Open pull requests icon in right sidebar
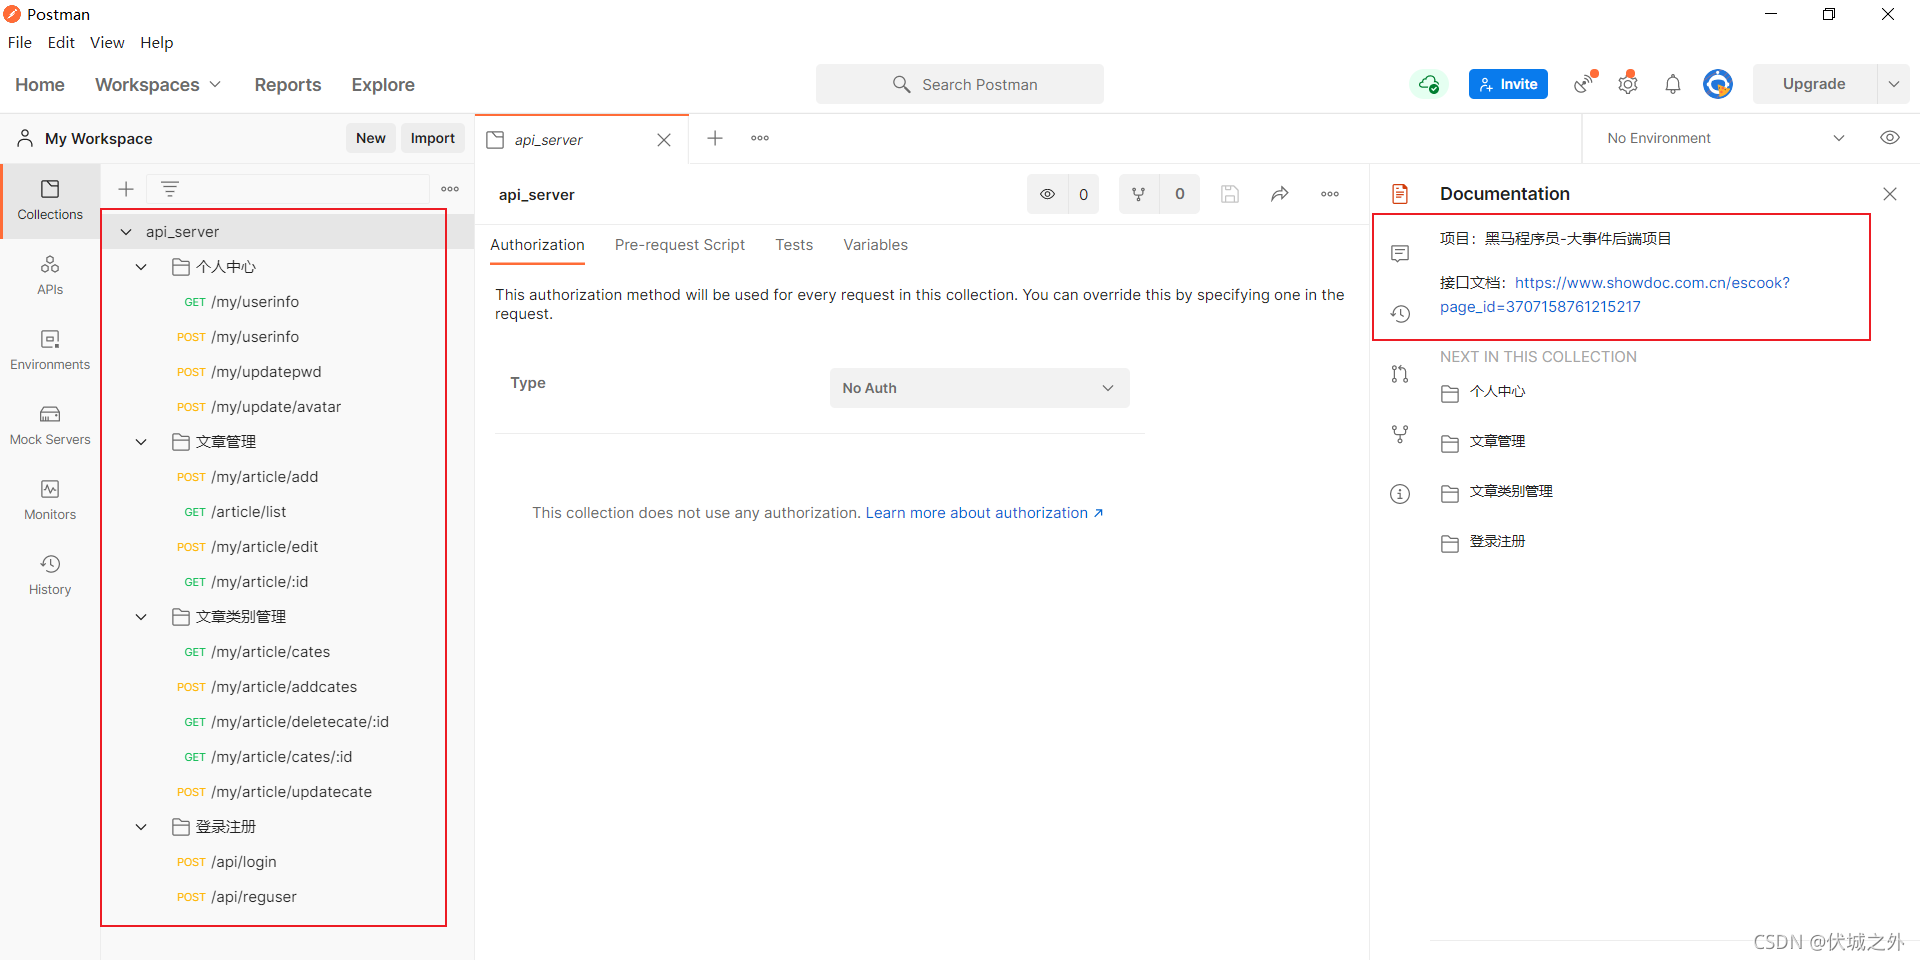The image size is (1920, 960). click(1400, 374)
